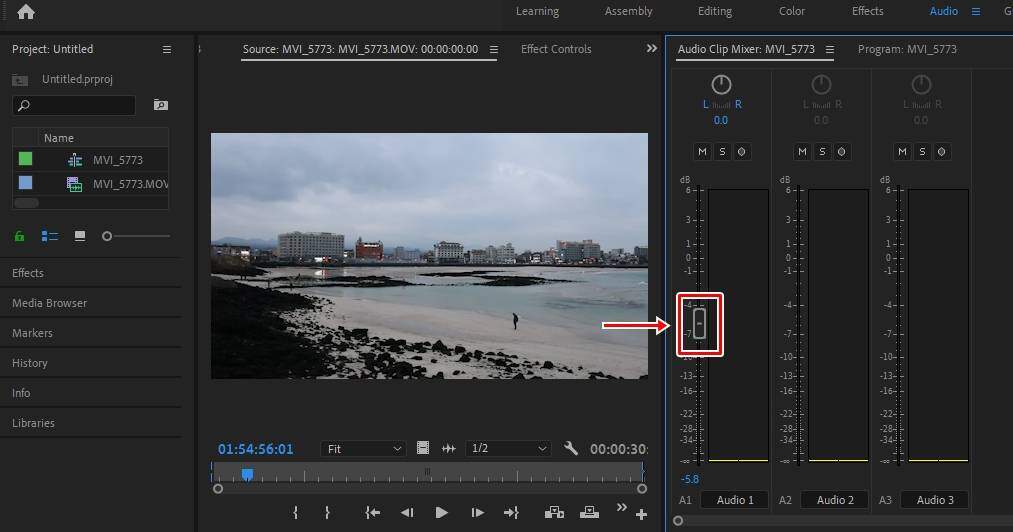
Task: Mute the Audio 2 track
Action: click(802, 152)
